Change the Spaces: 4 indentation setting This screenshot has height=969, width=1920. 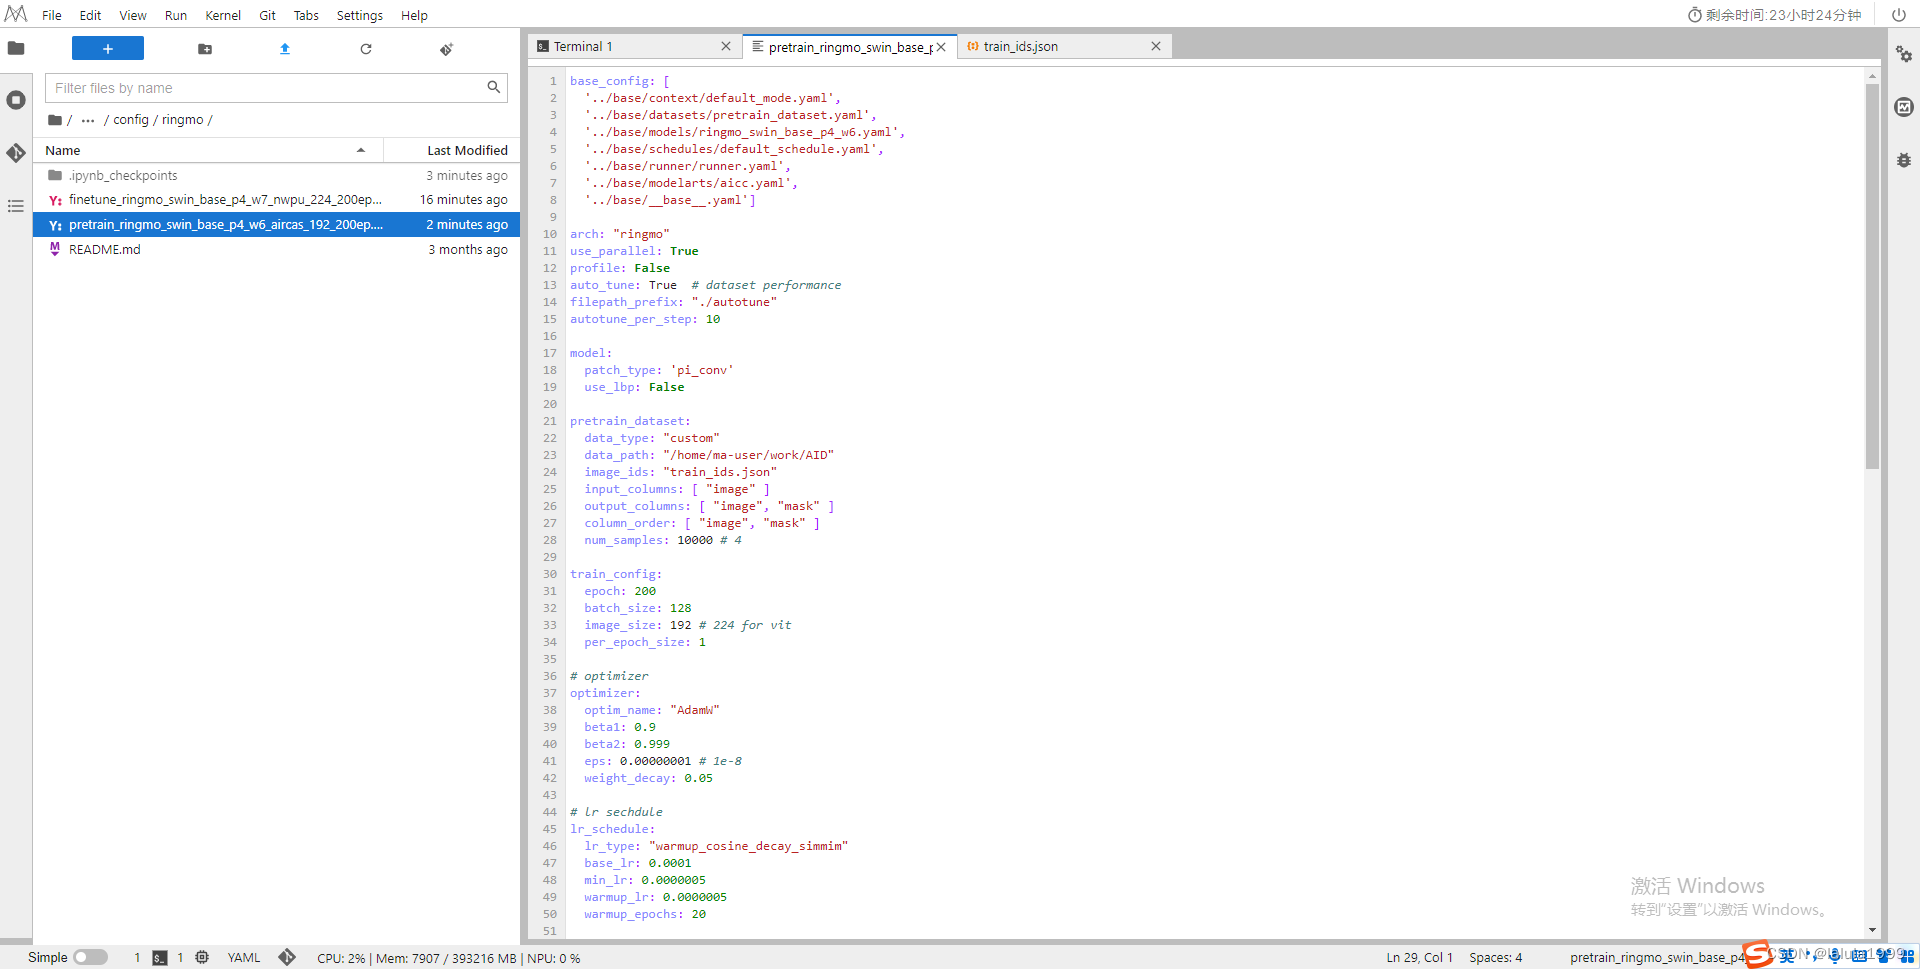1495,957
